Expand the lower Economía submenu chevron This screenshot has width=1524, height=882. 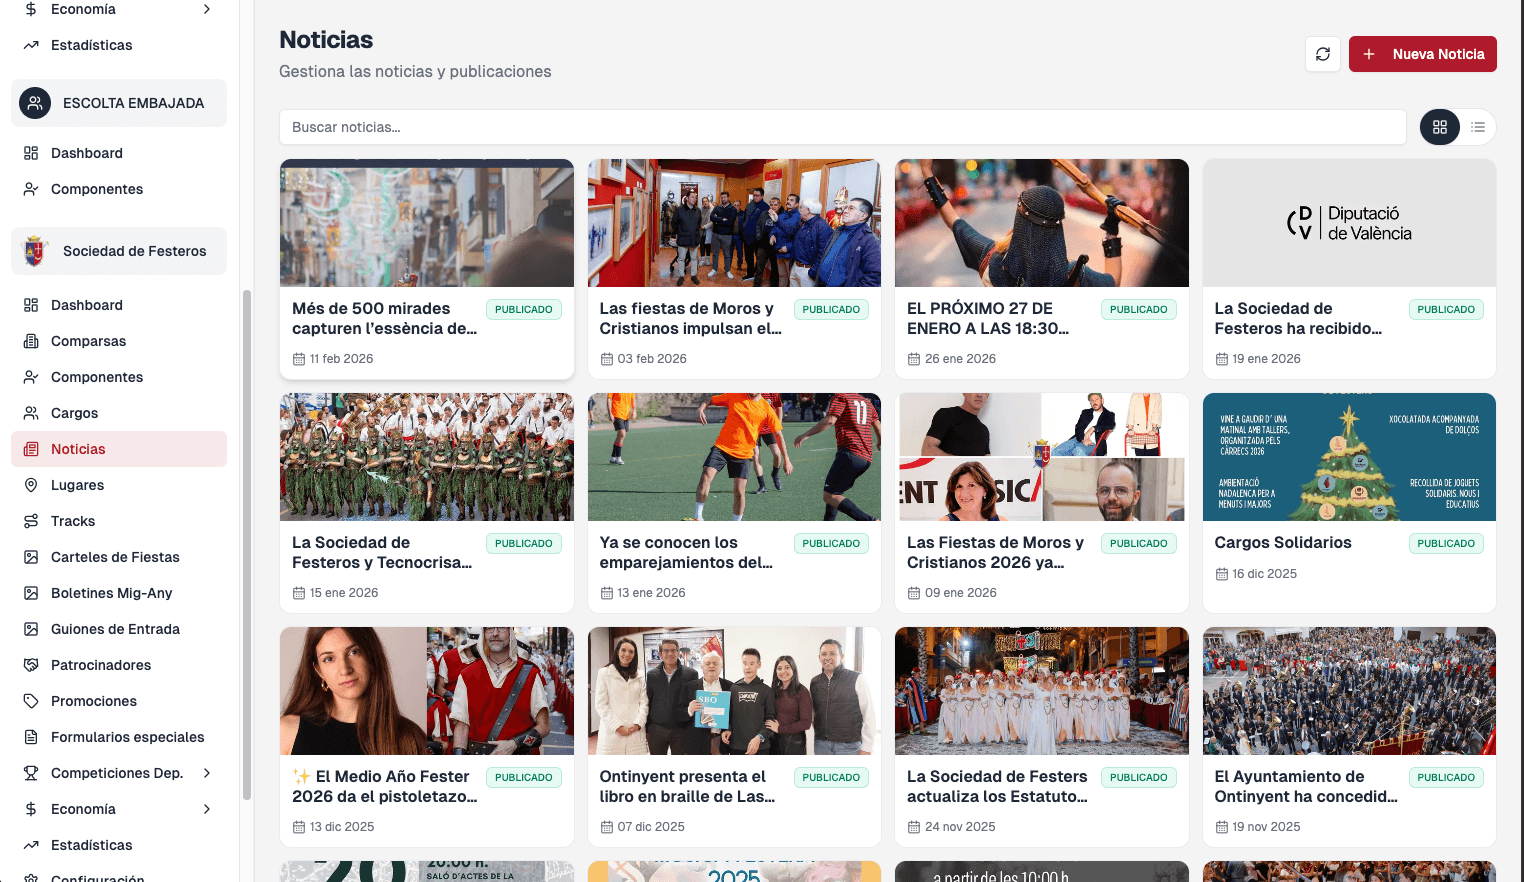pyautogui.click(x=207, y=809)
